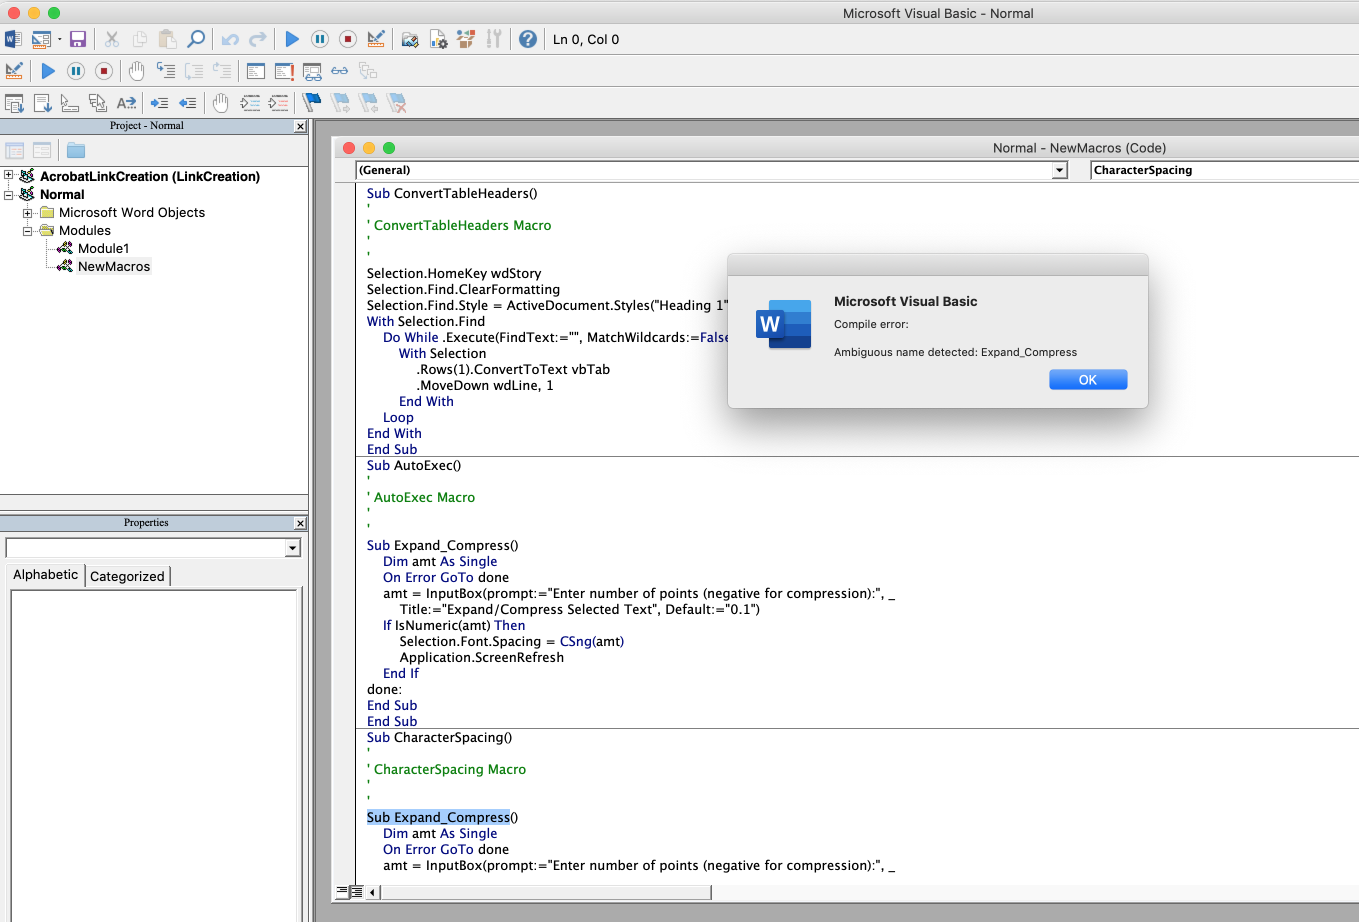
Task: Click Reset stop icon on Debug toolbar
Action: [x=104, y=71]
